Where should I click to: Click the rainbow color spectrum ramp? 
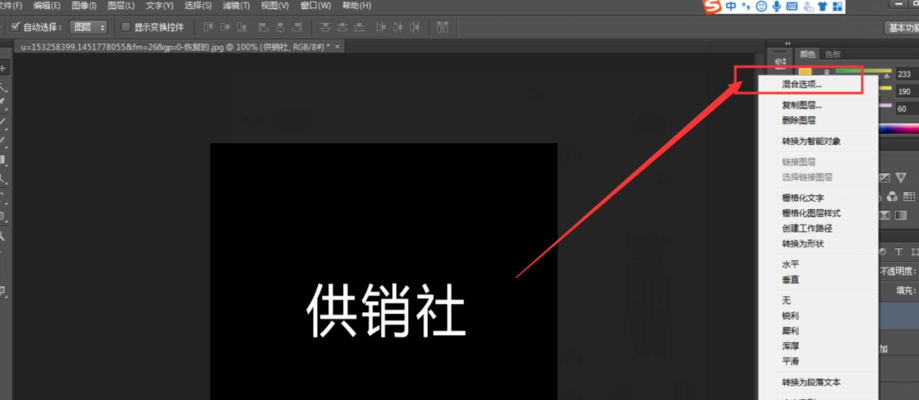[x=897, y=129]
